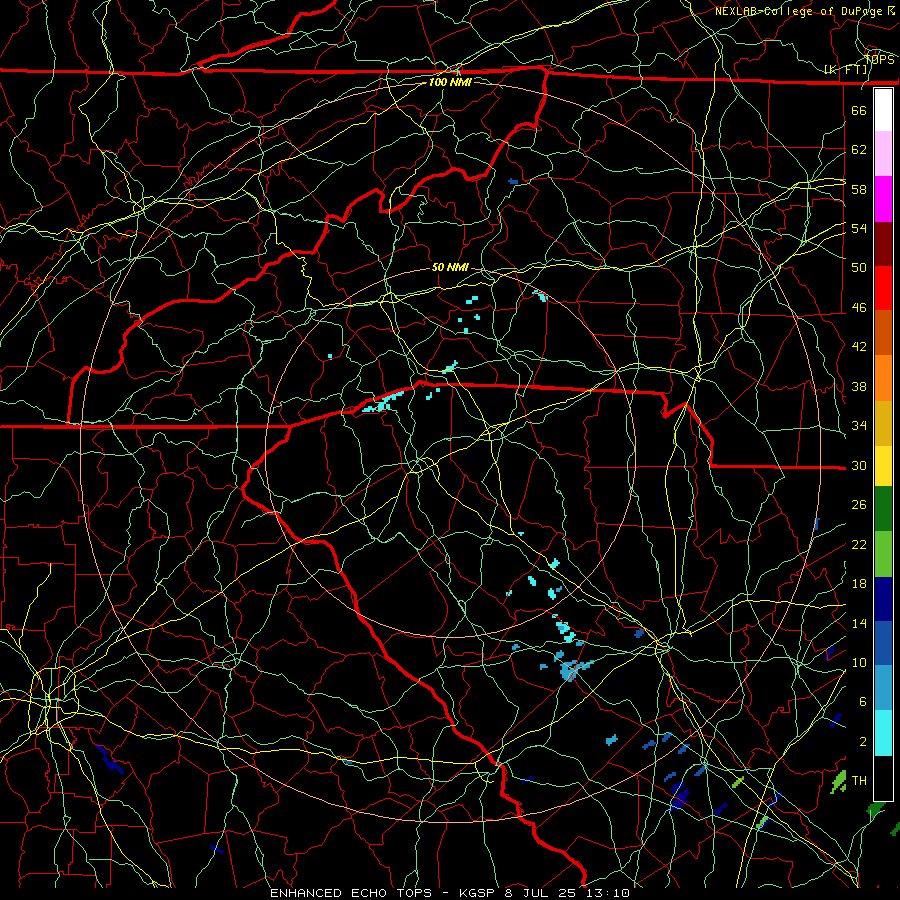Click the "10" scale value
Screen dimensions: 900x900
click(x=859, y=663)
